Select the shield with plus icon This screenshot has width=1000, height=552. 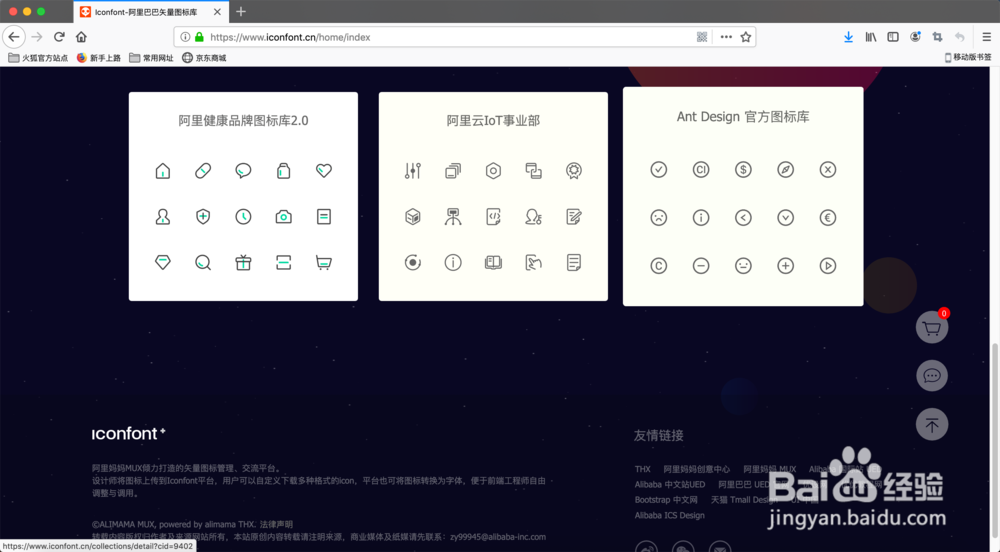coord(203,217)
